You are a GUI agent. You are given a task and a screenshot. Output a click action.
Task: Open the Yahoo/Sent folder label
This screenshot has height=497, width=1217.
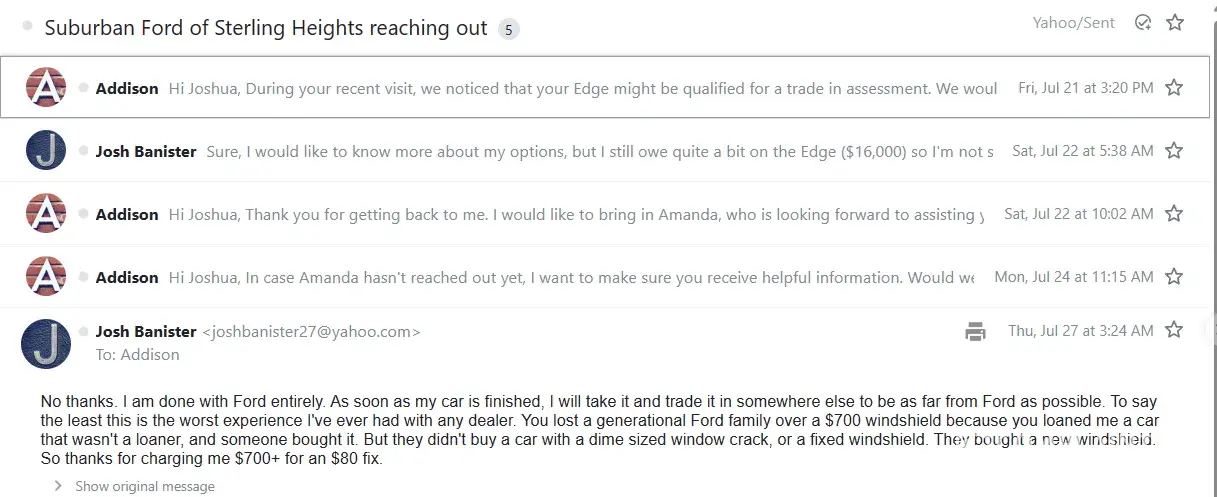pos(1073,23)
